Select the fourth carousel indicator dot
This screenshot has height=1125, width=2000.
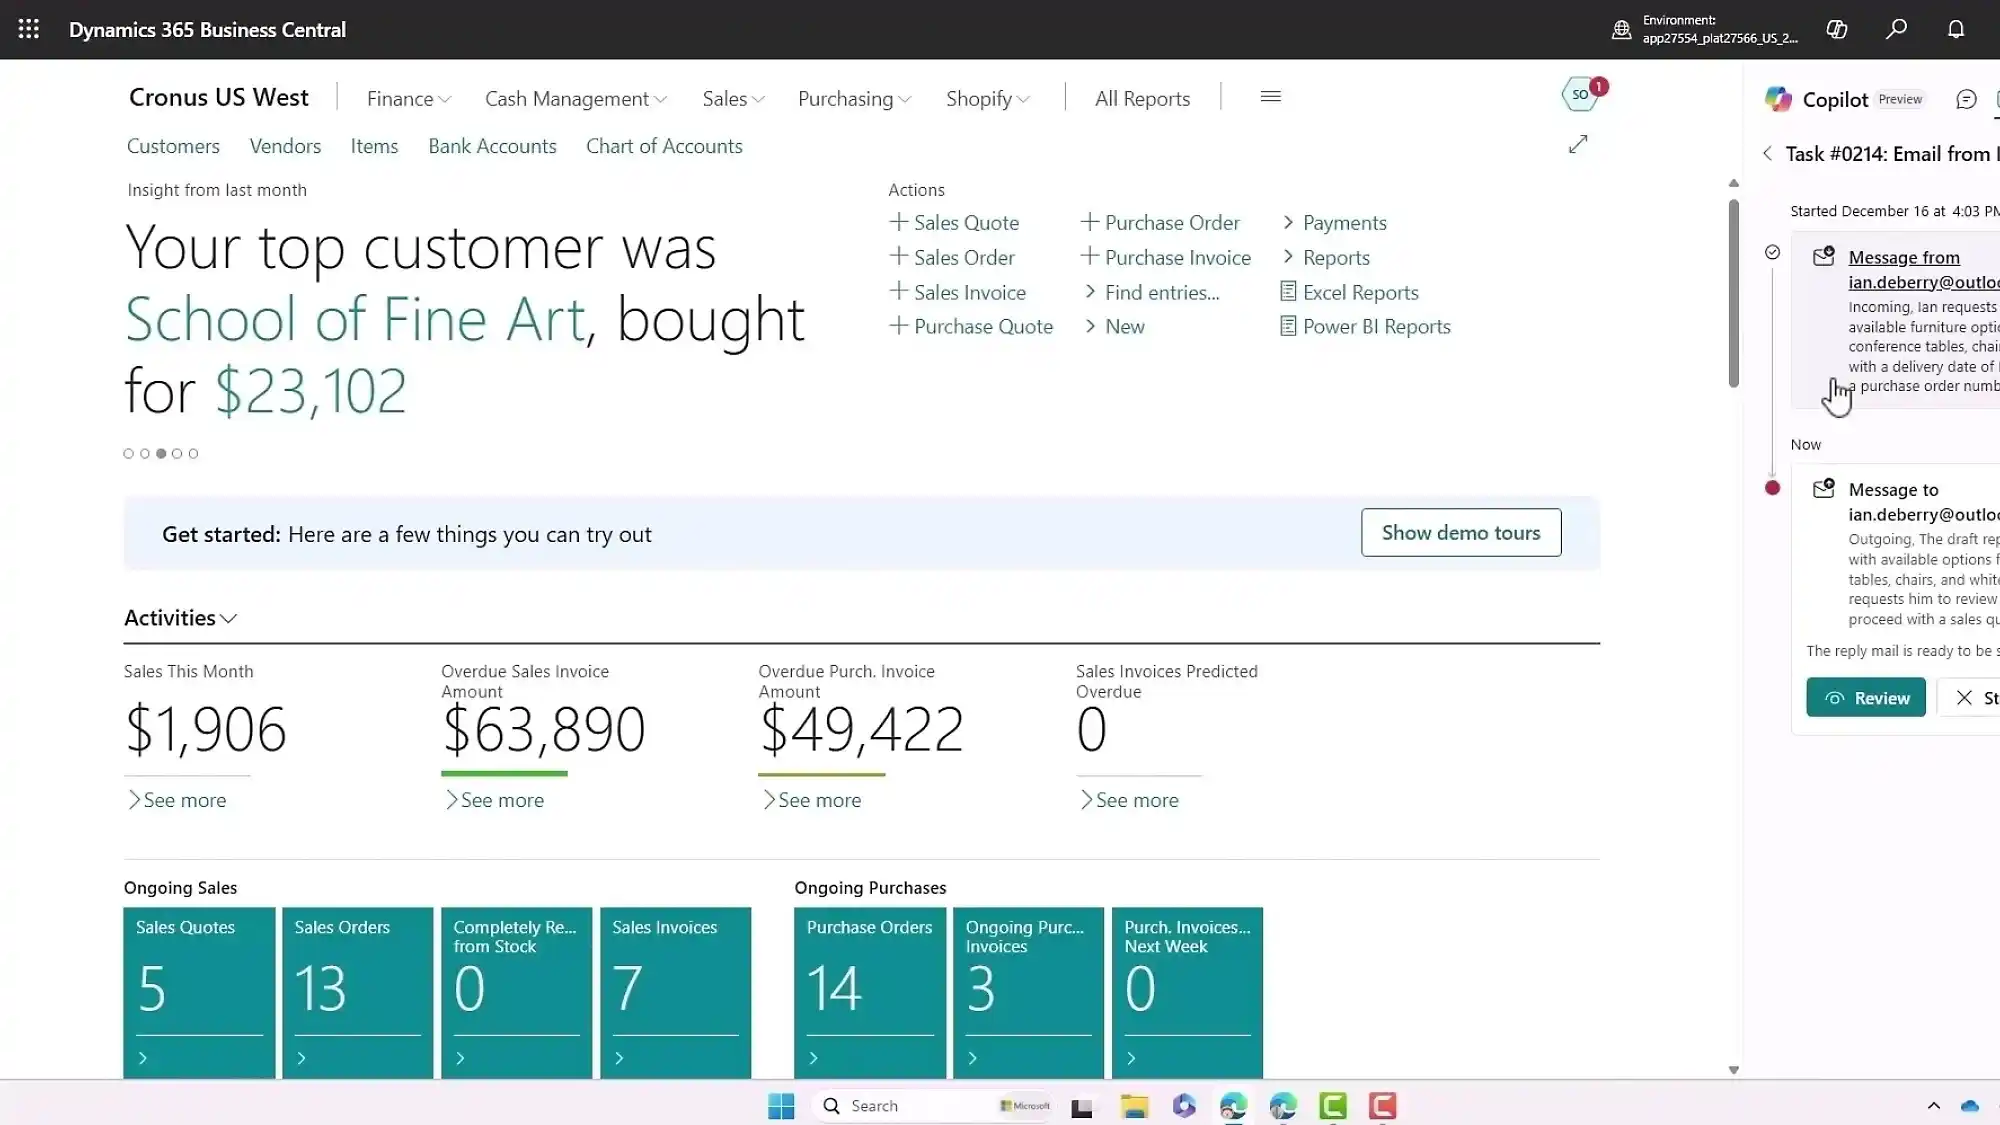[177, 453]
